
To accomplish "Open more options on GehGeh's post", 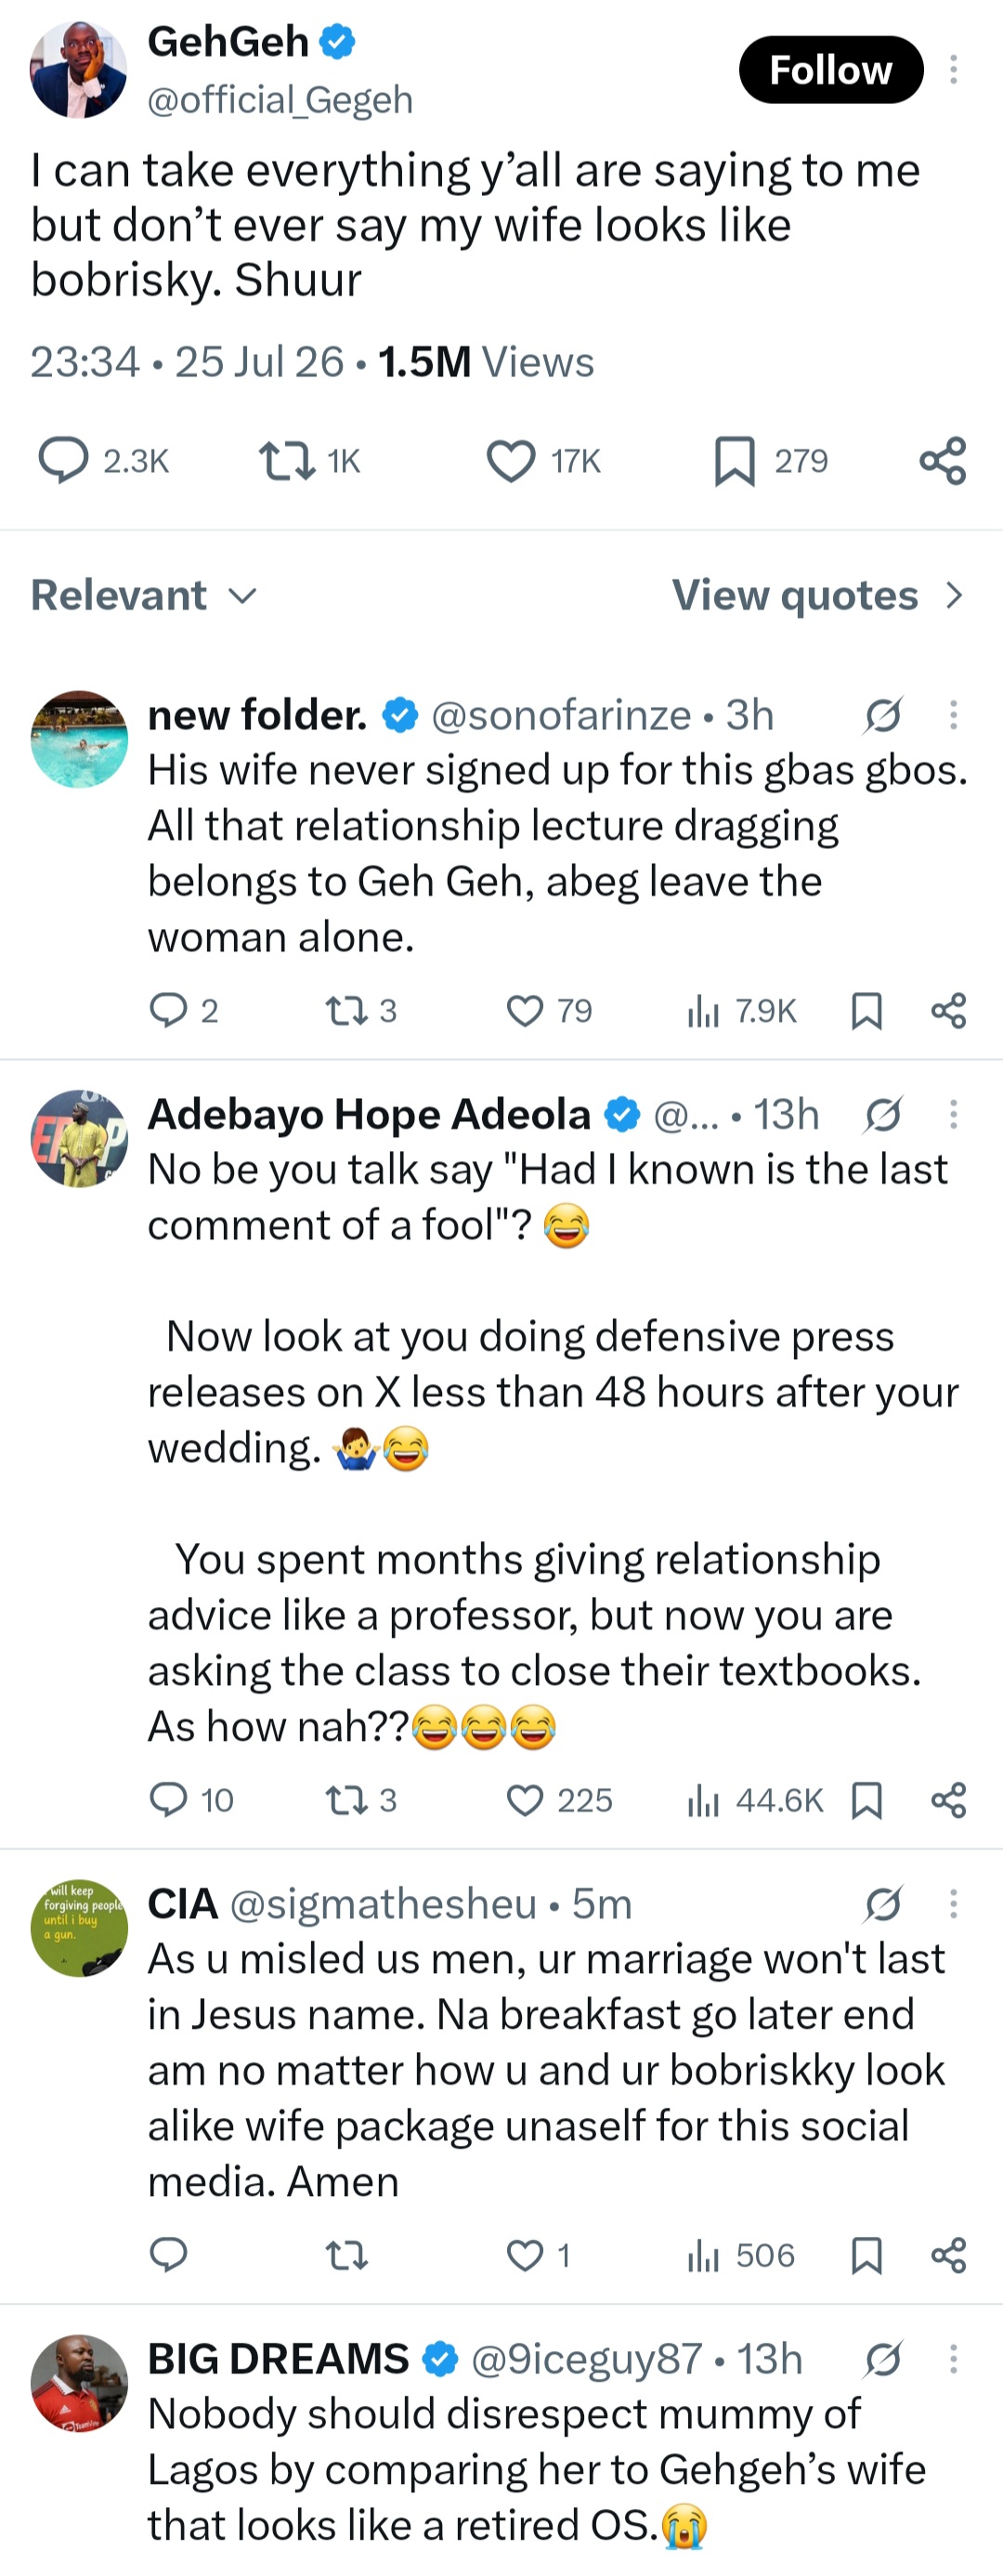I will point(954,69).
